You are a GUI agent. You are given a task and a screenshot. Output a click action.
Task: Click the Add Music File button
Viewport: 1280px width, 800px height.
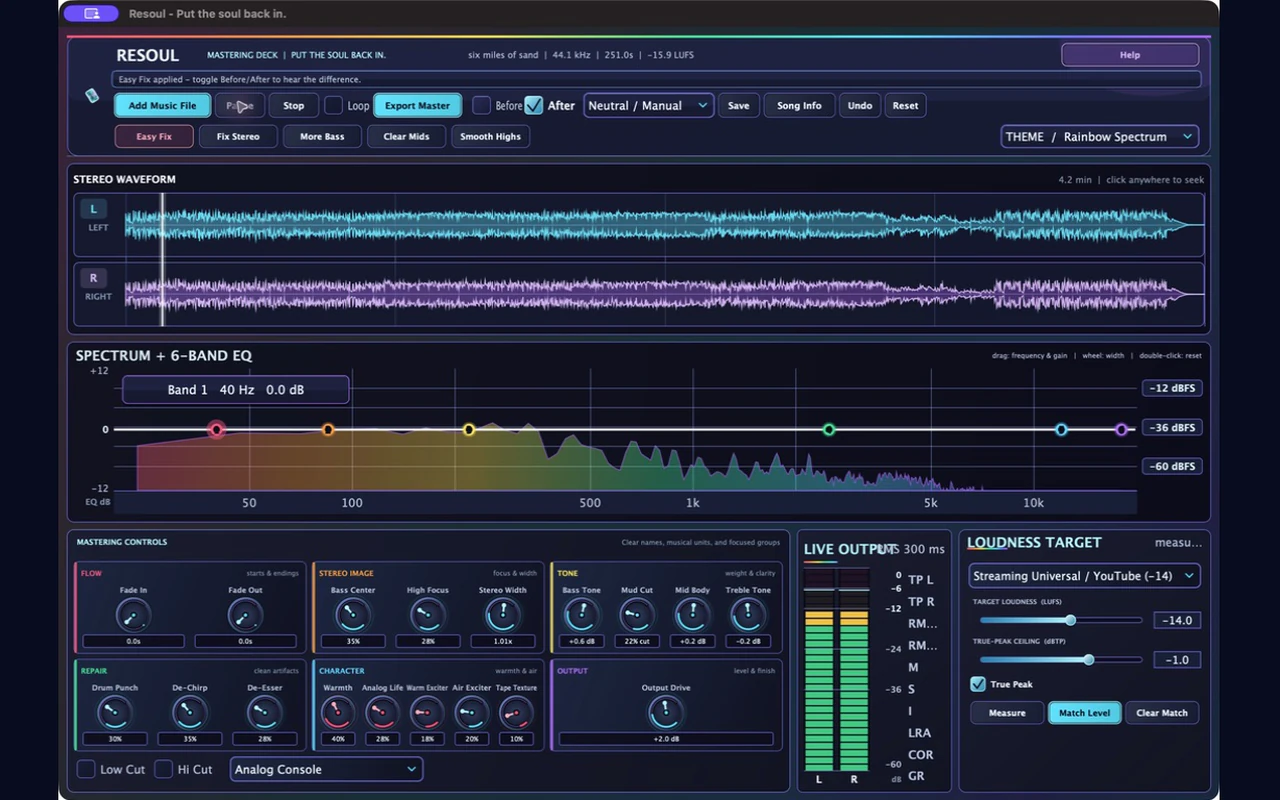162,105
